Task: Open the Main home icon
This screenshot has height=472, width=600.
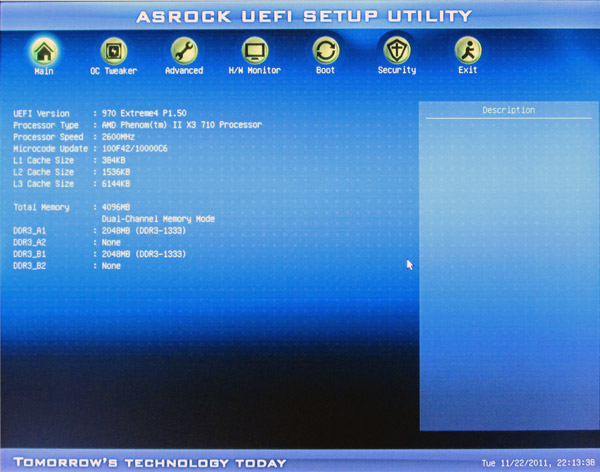Action: (x=44, y=51)
